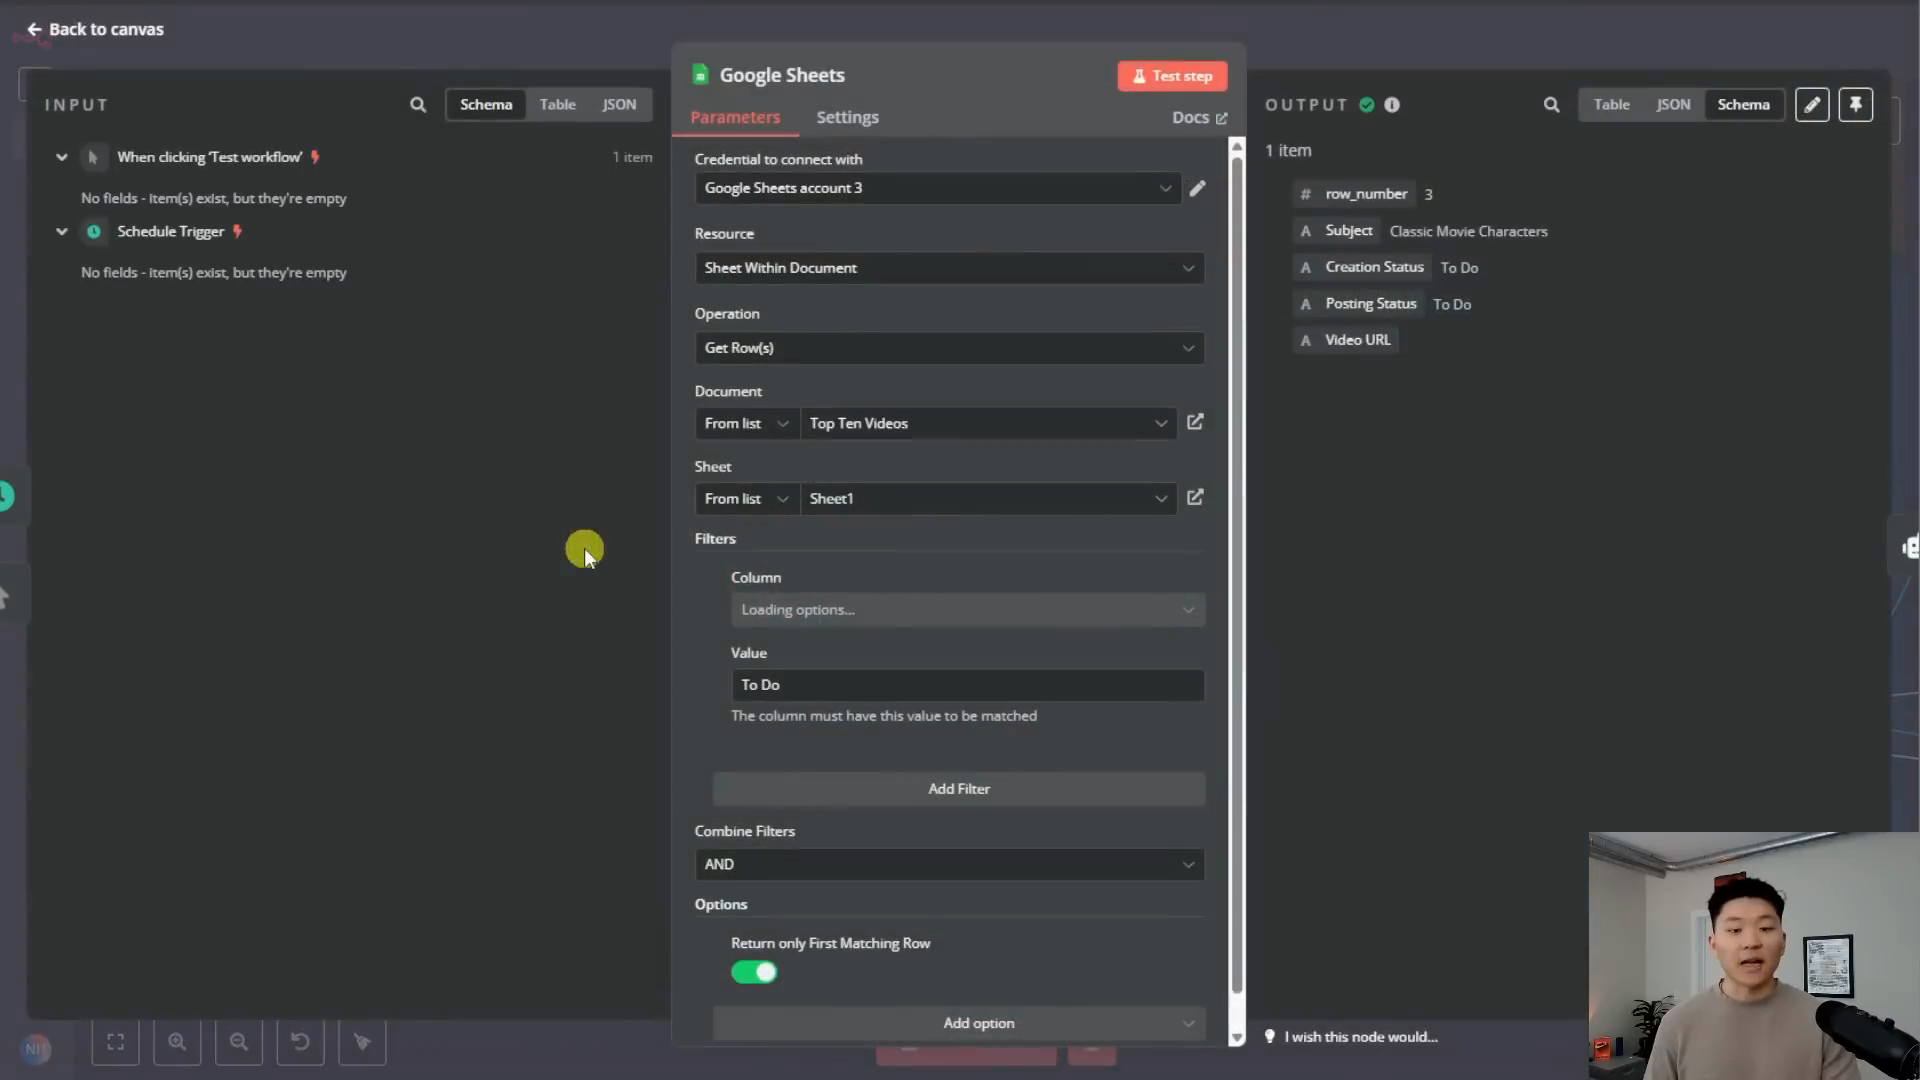Open the Docs link

click(x=1199, y=117)
